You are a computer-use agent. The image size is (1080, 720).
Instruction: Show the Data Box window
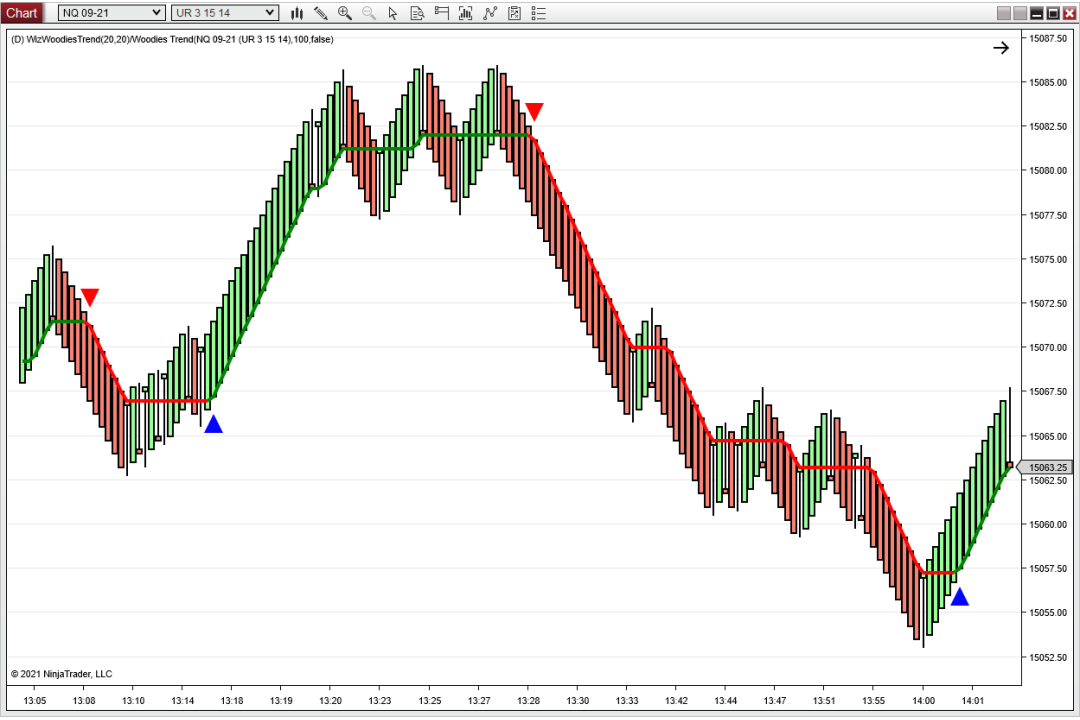coord(417,13)
